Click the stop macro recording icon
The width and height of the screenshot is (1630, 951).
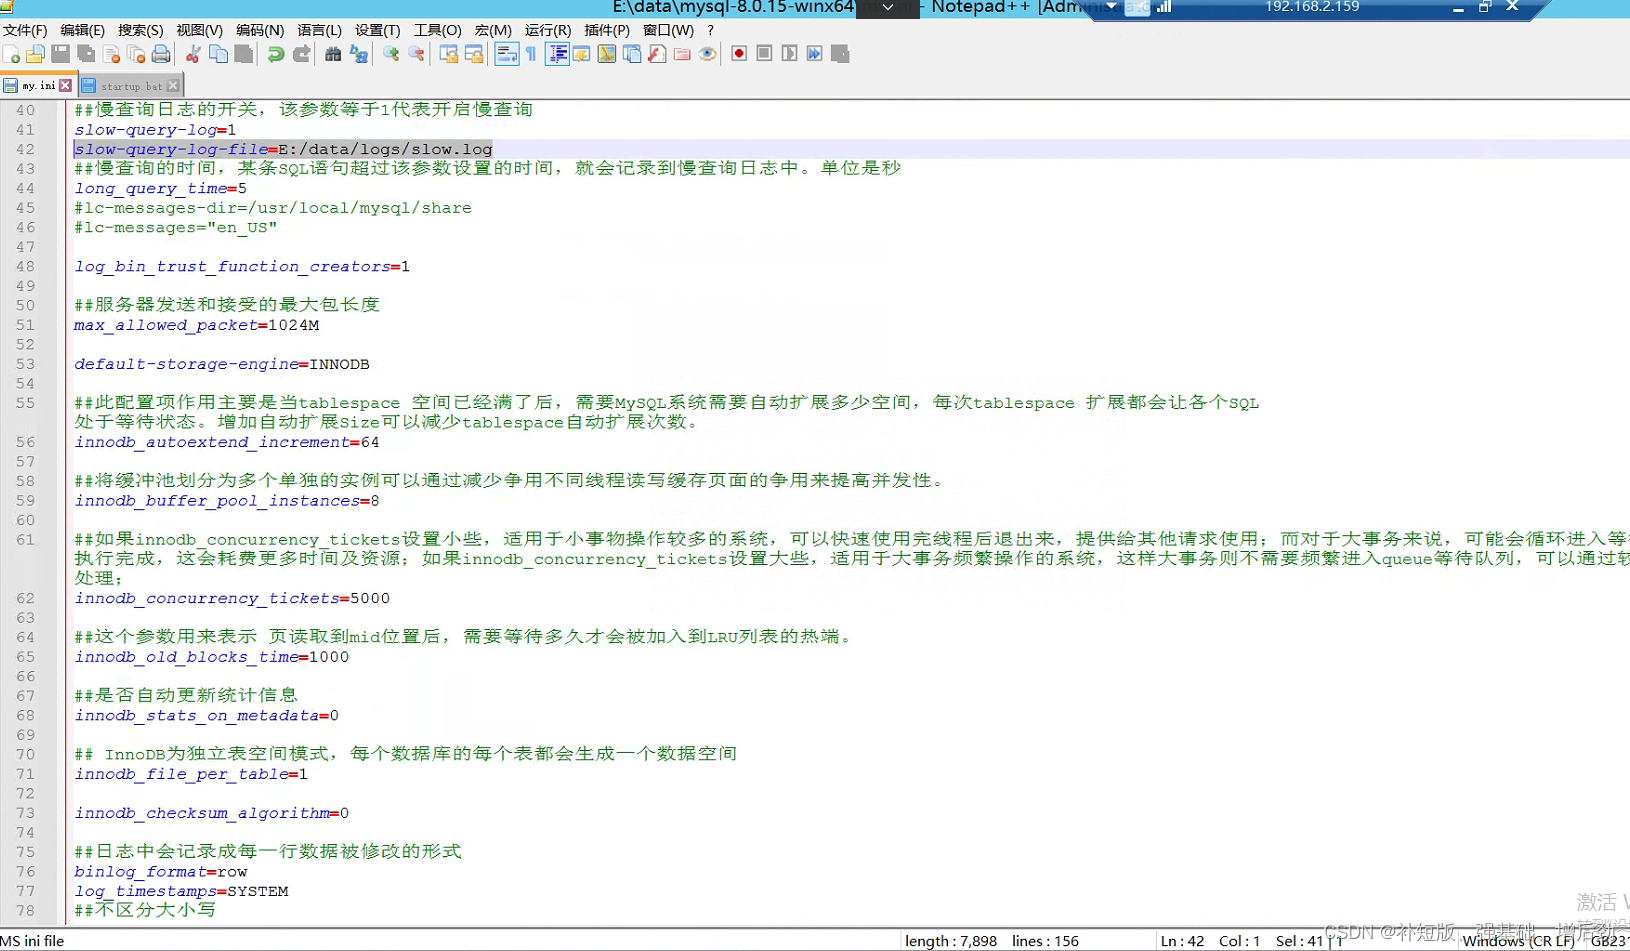[x=764, y=54]
